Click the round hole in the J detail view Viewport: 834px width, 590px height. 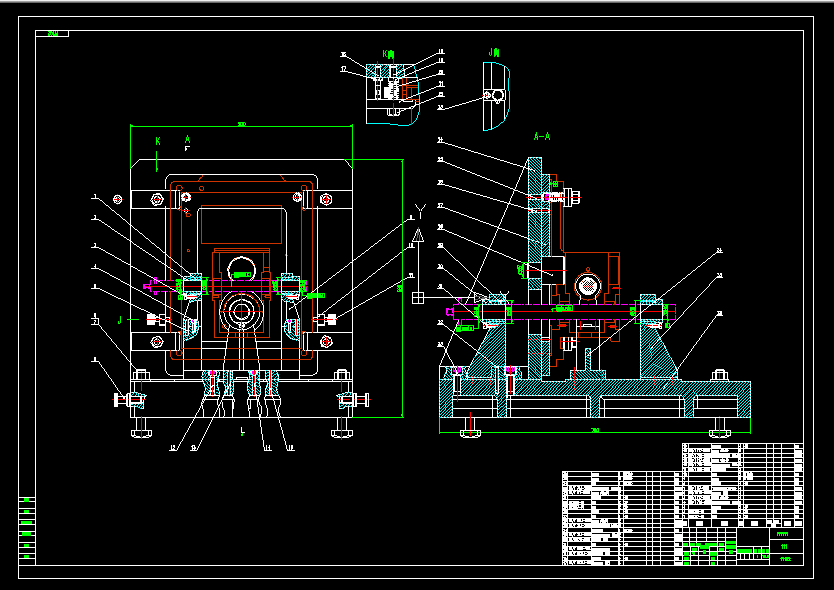click(x=498, y=95)
